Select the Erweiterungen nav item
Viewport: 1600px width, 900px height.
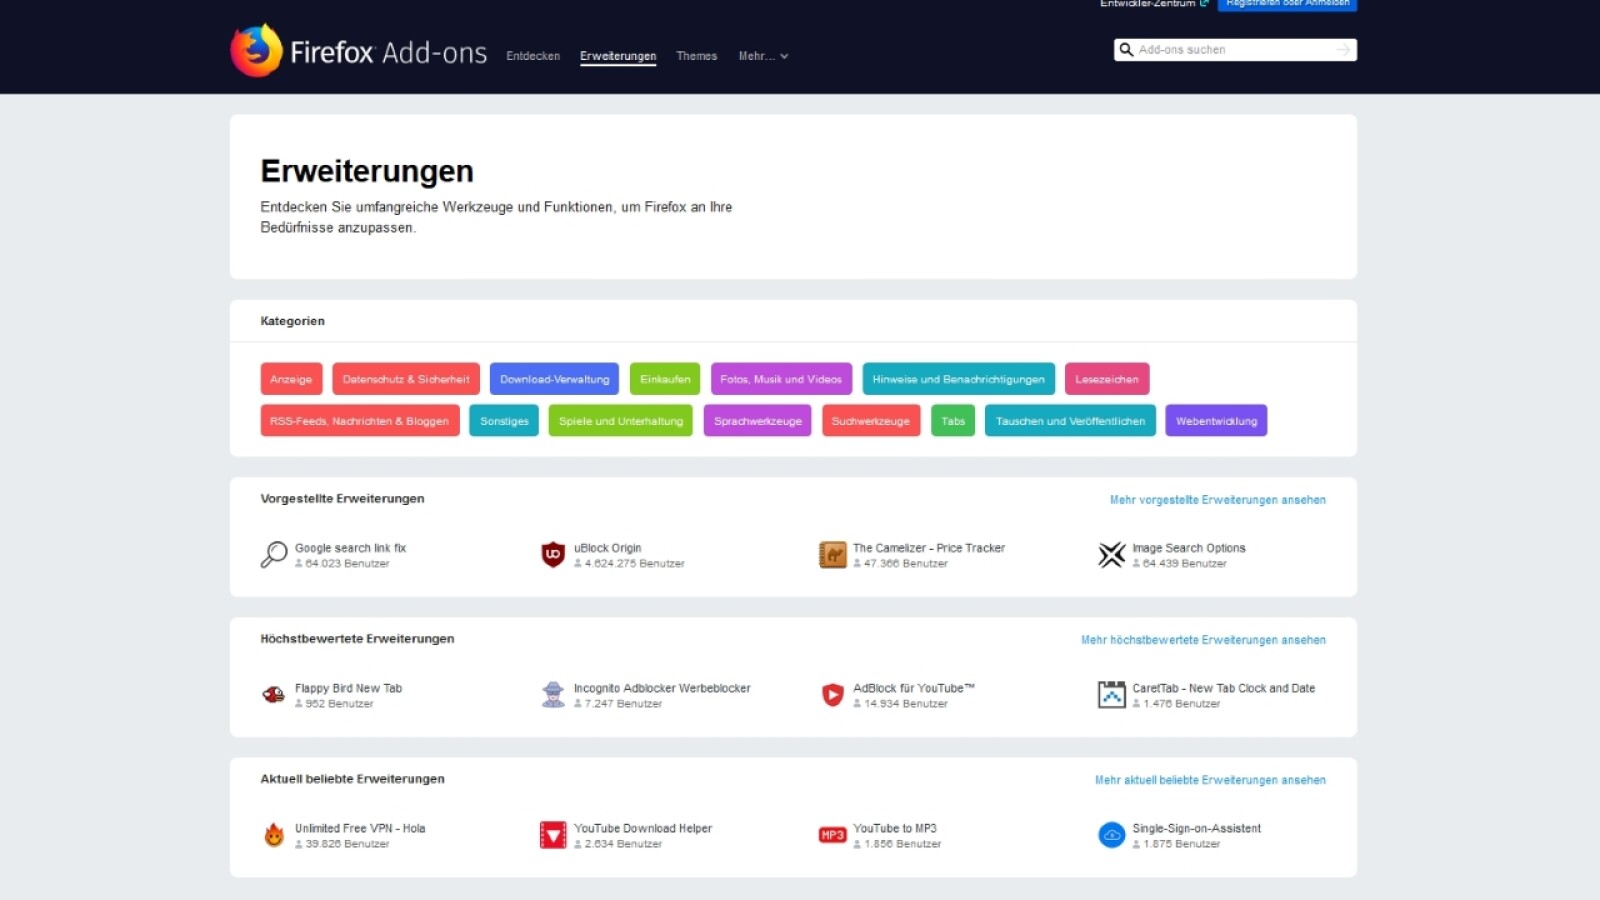[618, 56]
